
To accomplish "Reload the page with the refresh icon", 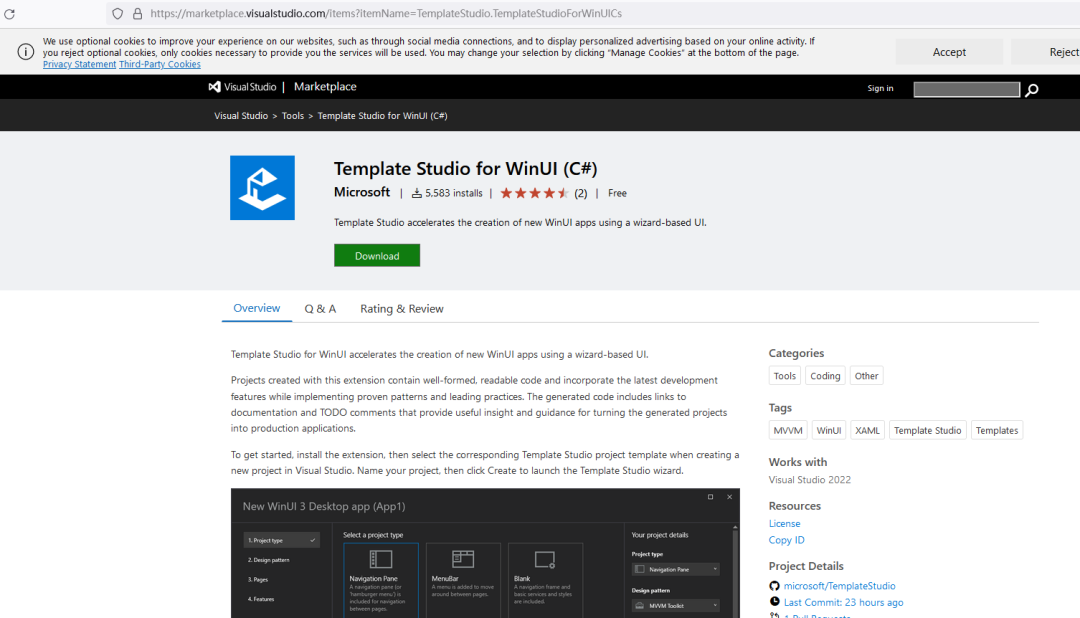I will pyautogui.click(x=10, y=13).
